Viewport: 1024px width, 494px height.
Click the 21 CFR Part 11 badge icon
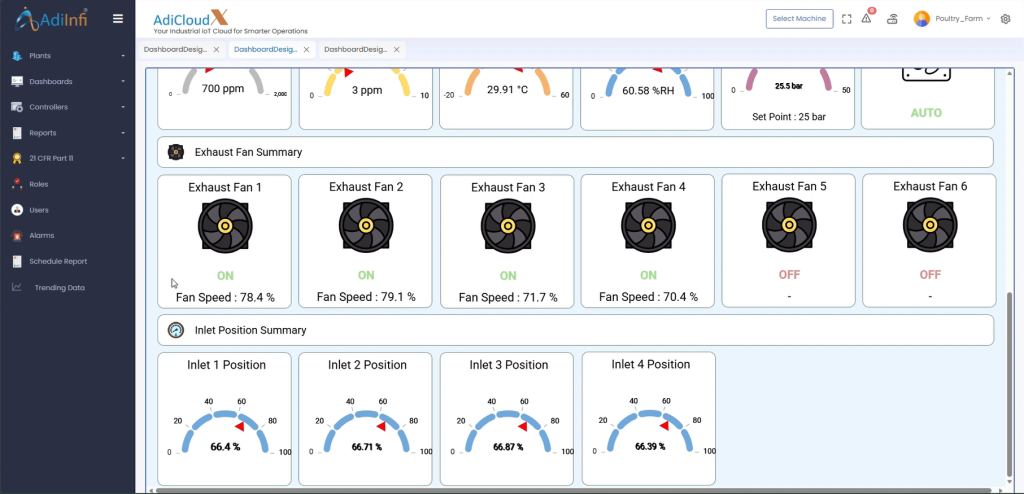(x=17, y=158)
